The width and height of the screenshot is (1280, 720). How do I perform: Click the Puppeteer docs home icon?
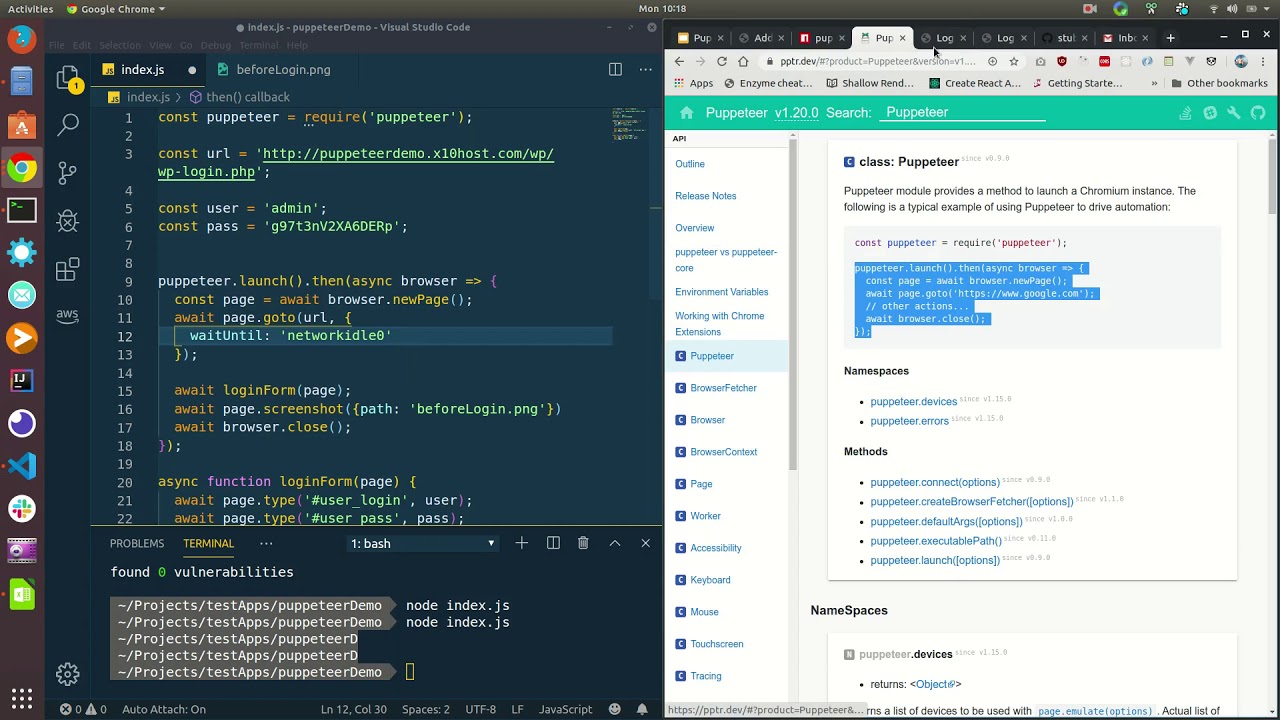click(686, 112)
